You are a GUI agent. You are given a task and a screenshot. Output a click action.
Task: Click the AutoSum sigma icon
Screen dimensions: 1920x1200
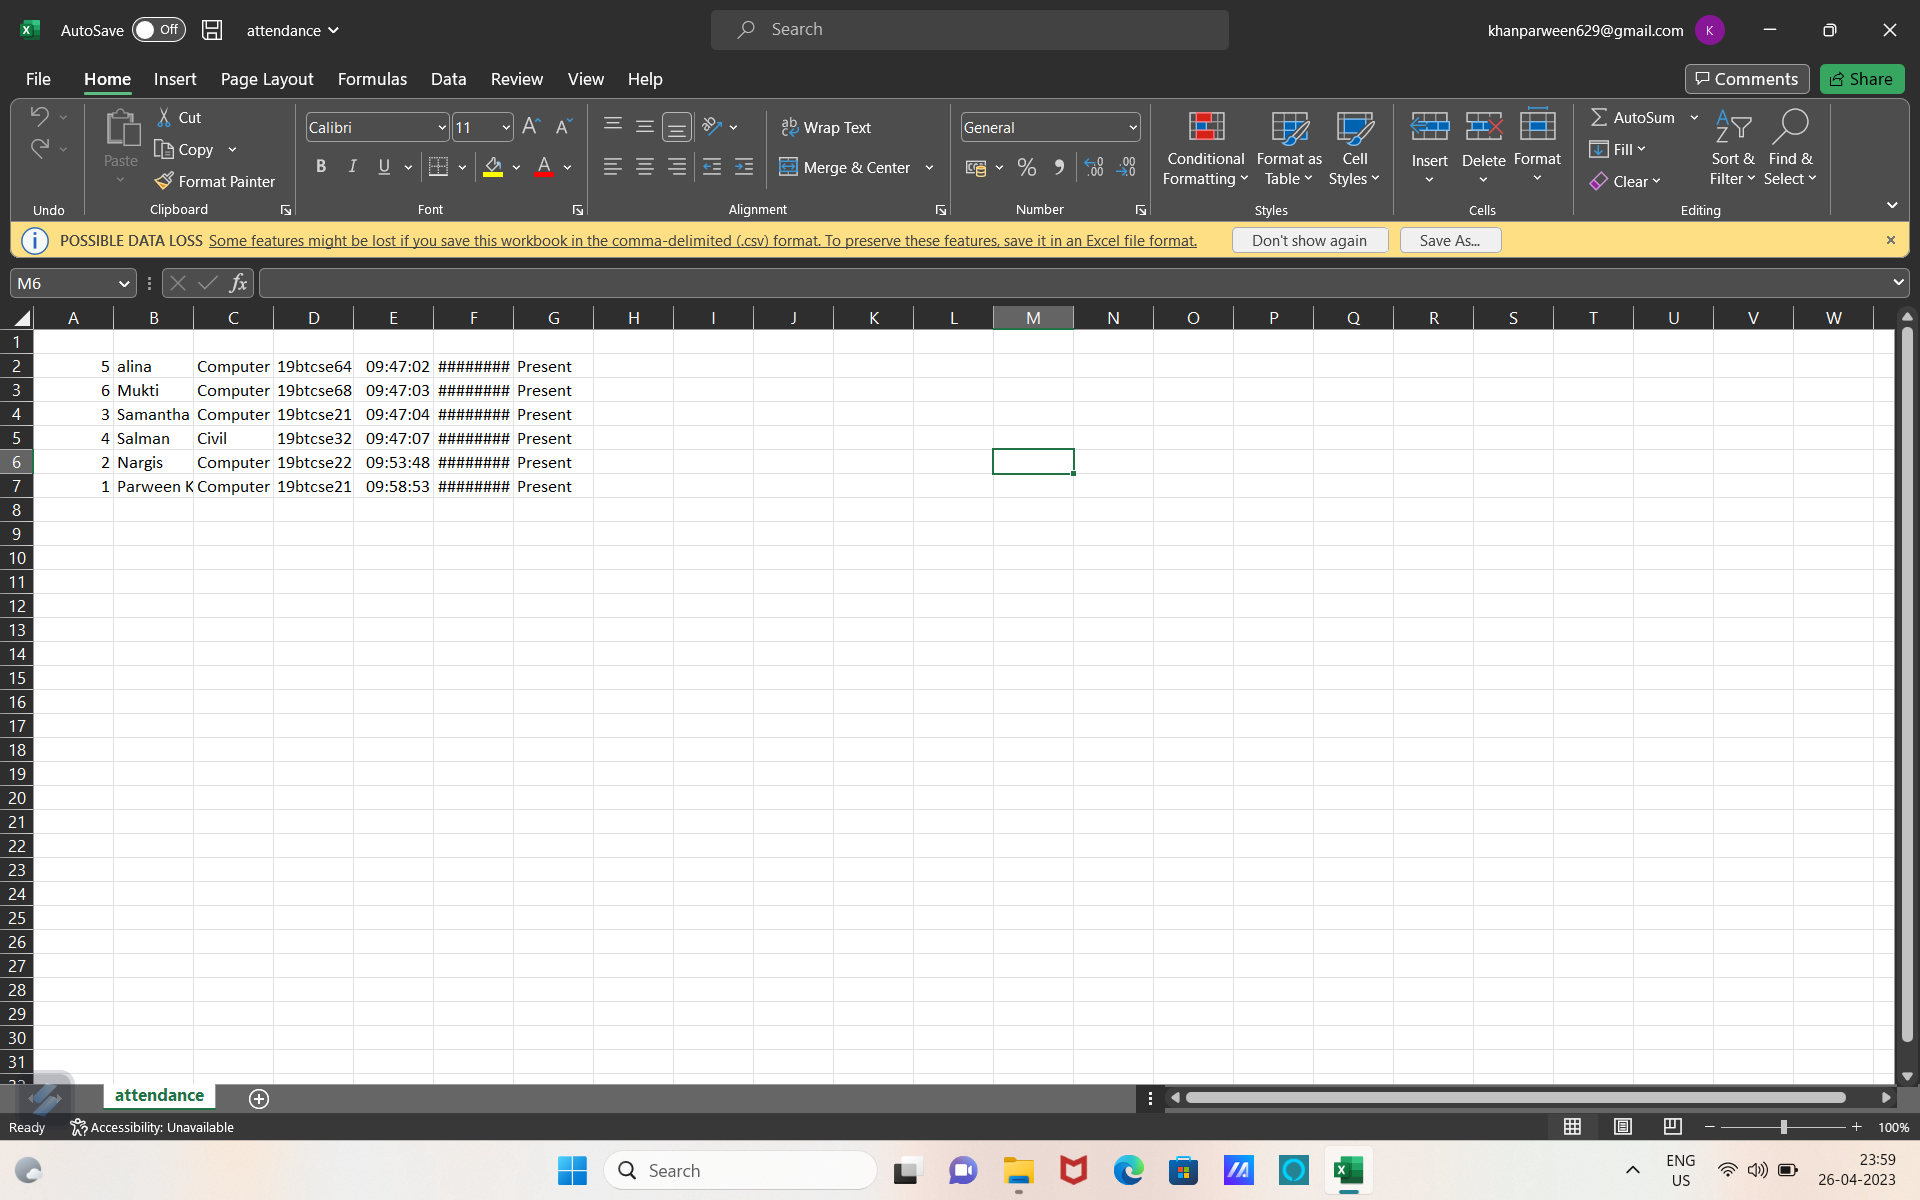click(x=1599, y=117)
